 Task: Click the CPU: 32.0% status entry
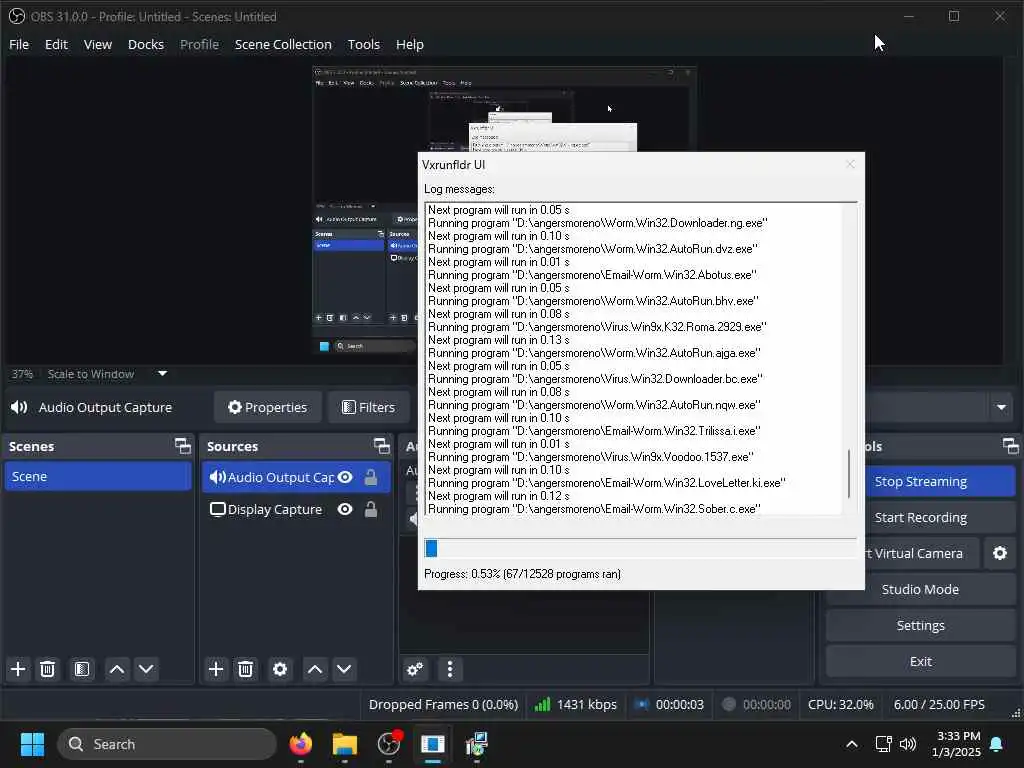click(x=840, y=705)
